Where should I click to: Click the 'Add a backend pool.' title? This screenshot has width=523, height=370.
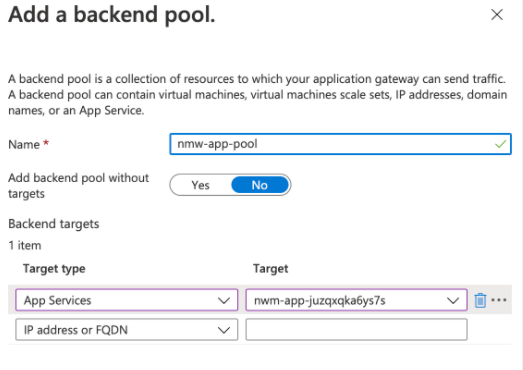pos(112,15)
